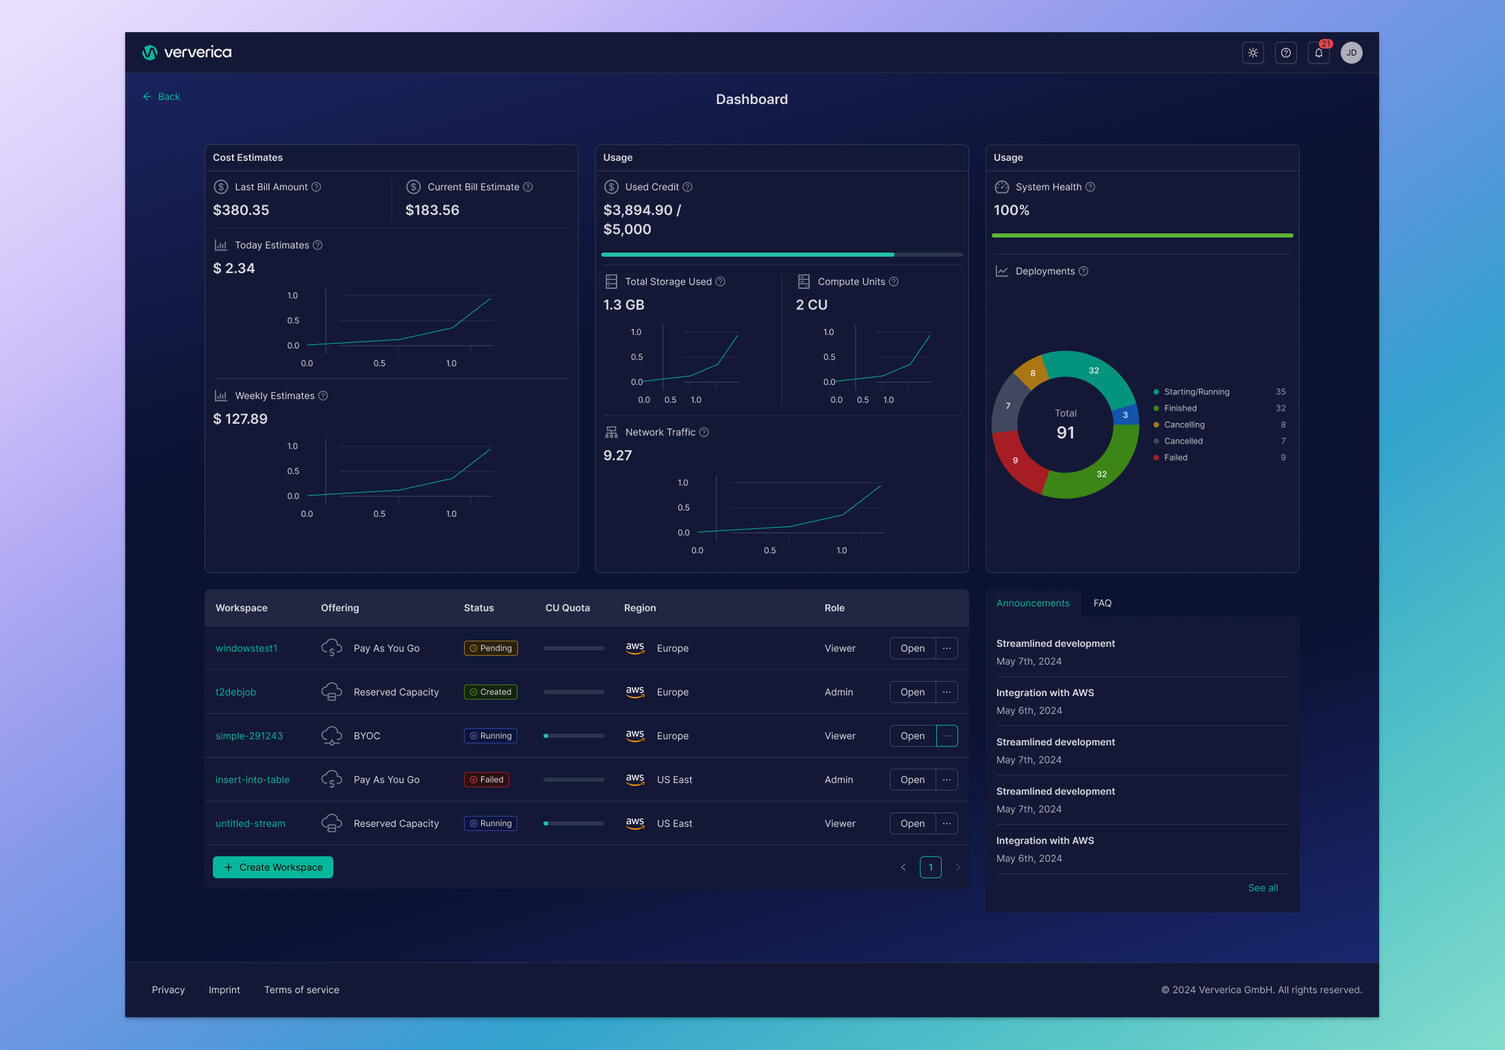This screenshot has width=1505, height=1050.
Task: Toggle light mode theme in the header
Action: coord(1252,52)
